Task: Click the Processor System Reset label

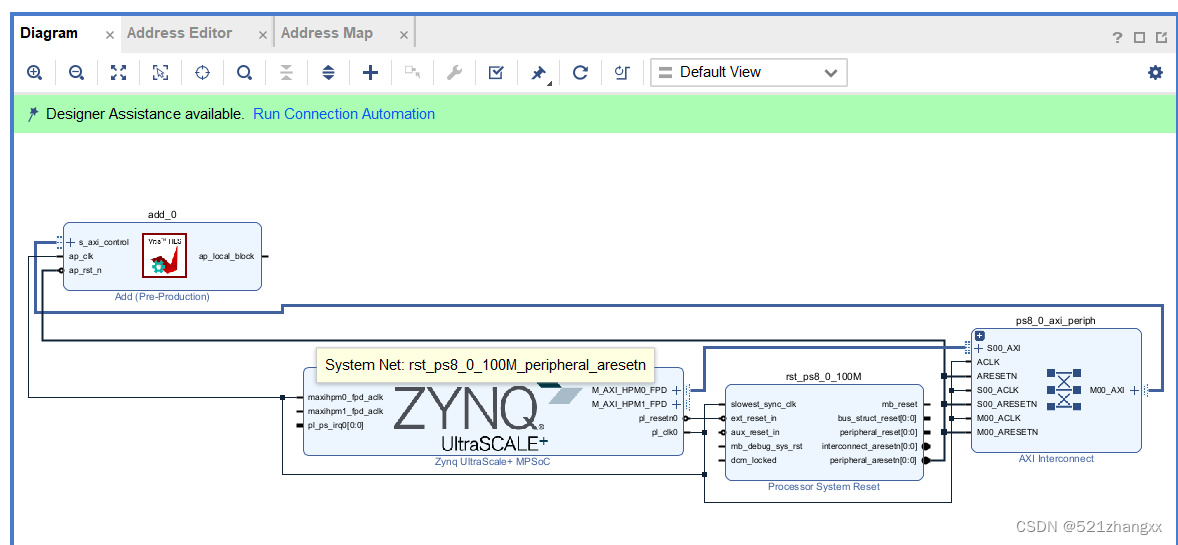Action: coord(823,487)
